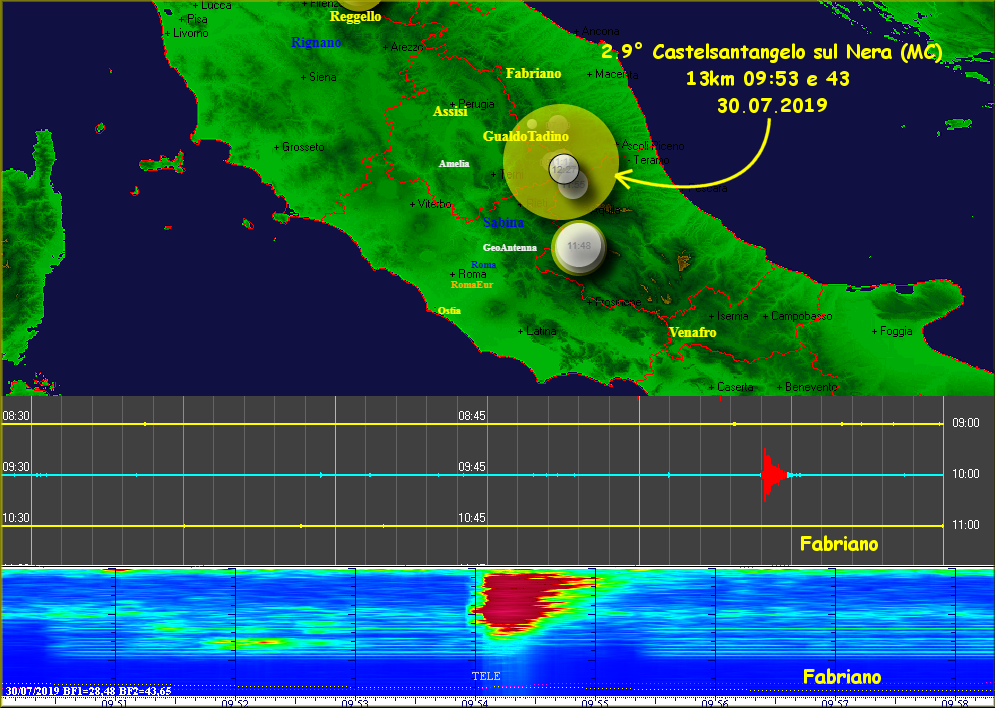Select the GualdoTadino station label
The image size is (995, 708).
pos(525,136)
